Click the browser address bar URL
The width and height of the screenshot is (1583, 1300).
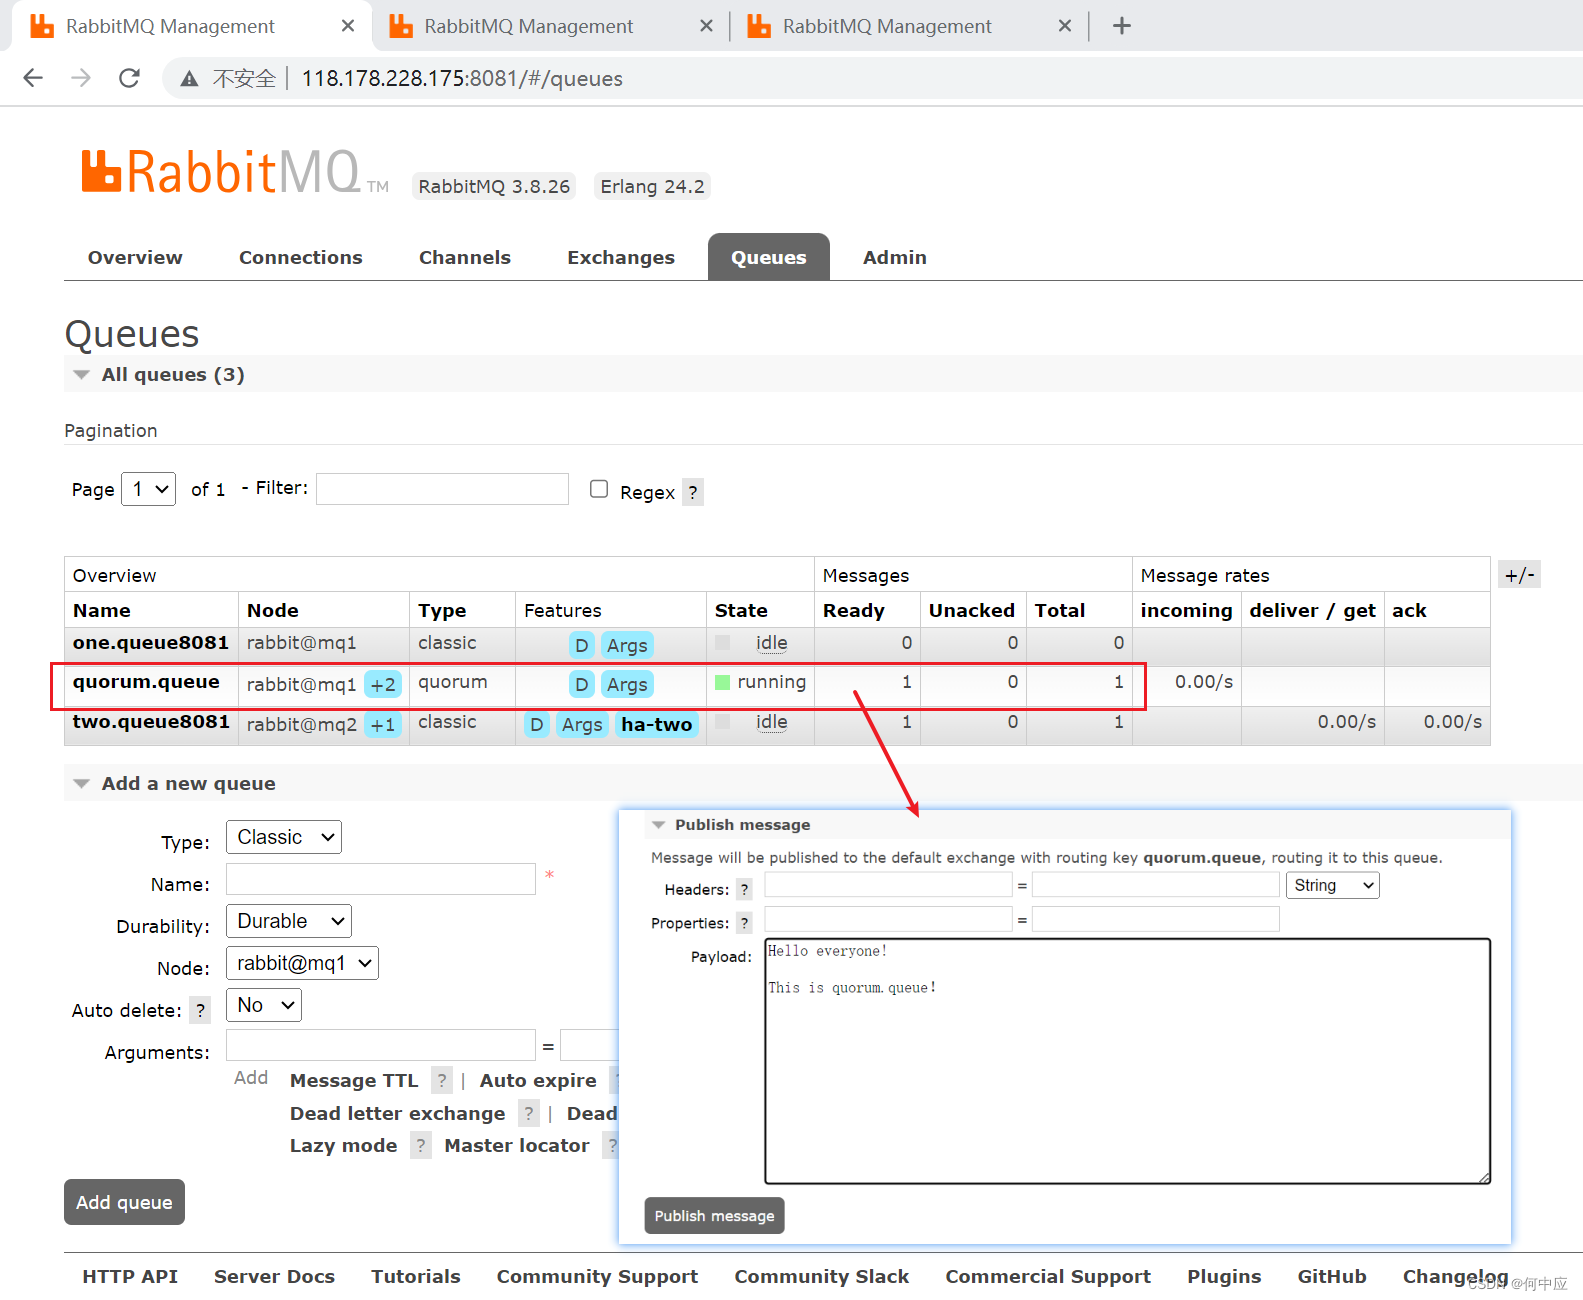tap(462, 79)
